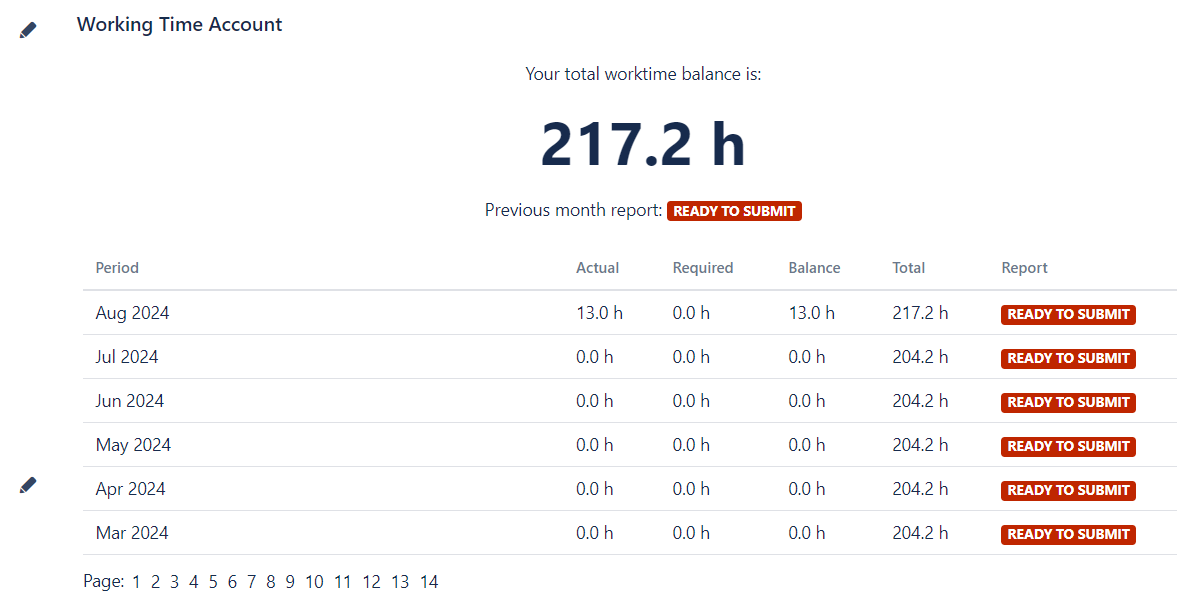Click the Mar 2024 READY TO SUBMIT badge
The image size is (1177, 602).
coord(1068,534)
